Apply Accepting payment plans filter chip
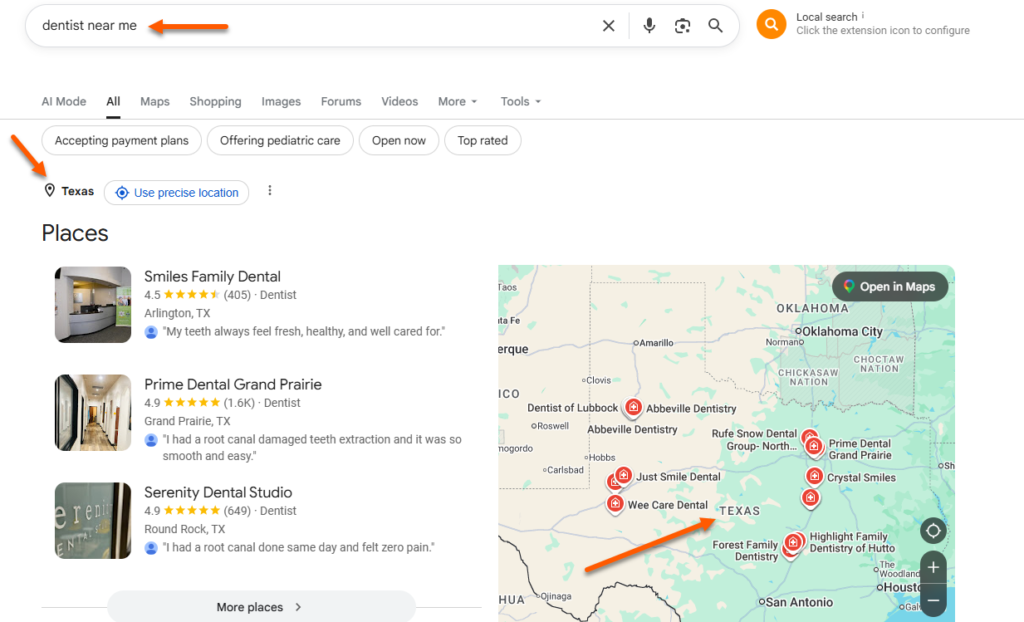Image resolution: width=1024 pixels, height=622 pixels. click(121, 140)
